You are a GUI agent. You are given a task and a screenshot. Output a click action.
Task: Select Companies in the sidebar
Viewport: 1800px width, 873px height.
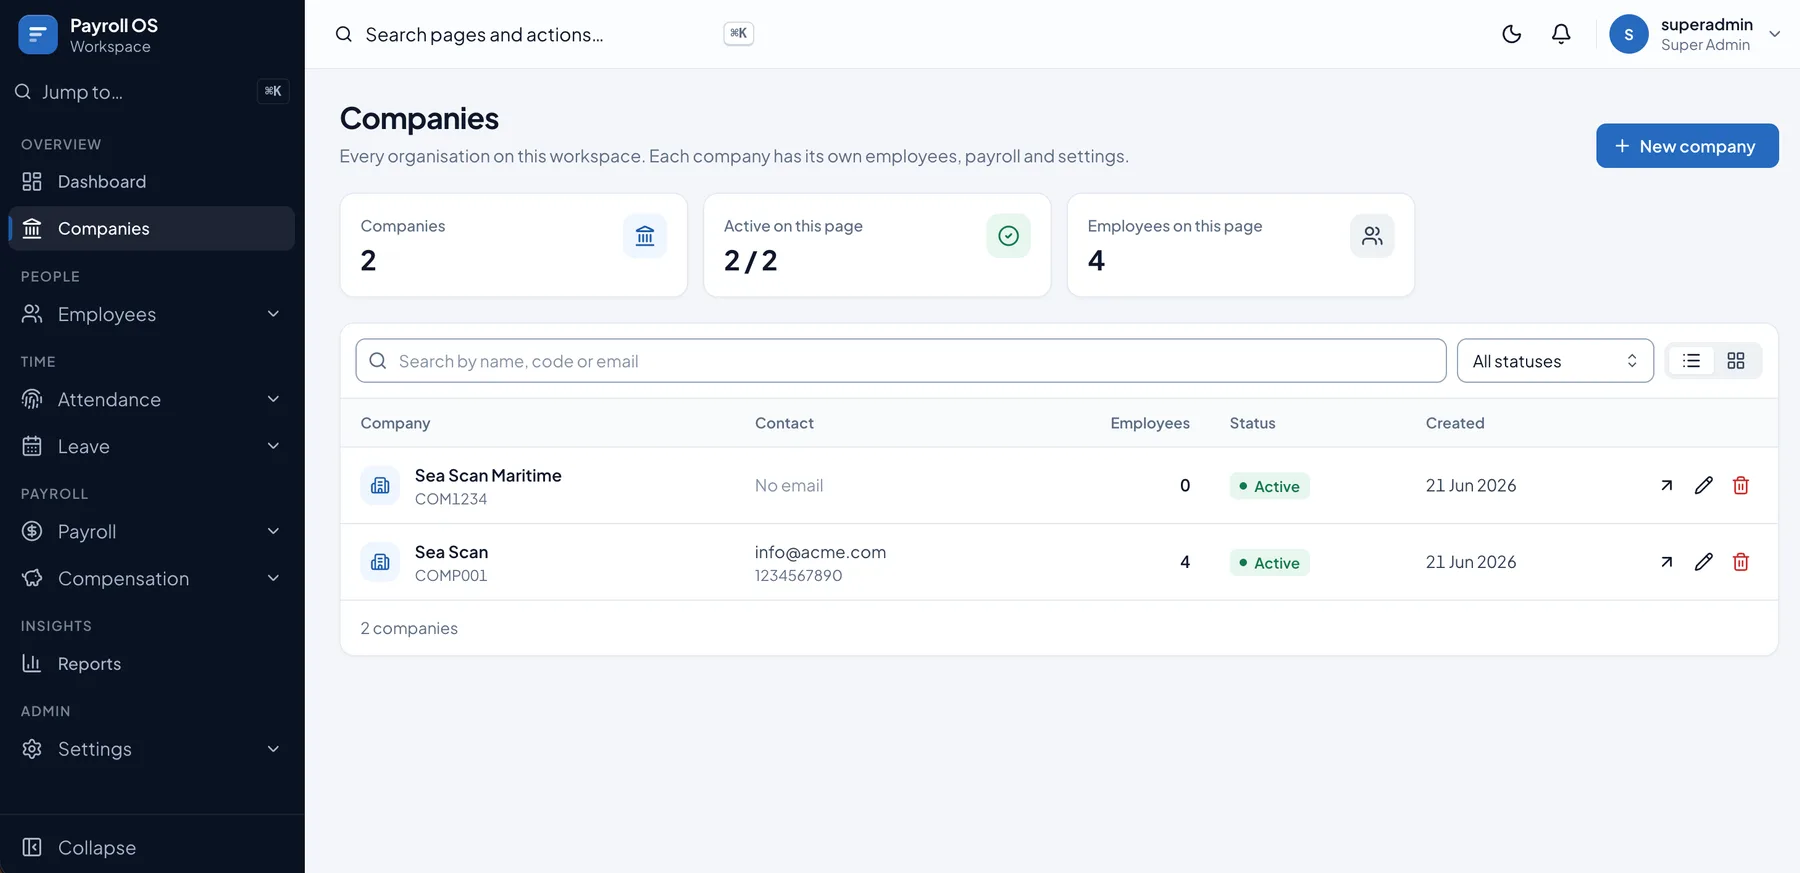(152, 228)
